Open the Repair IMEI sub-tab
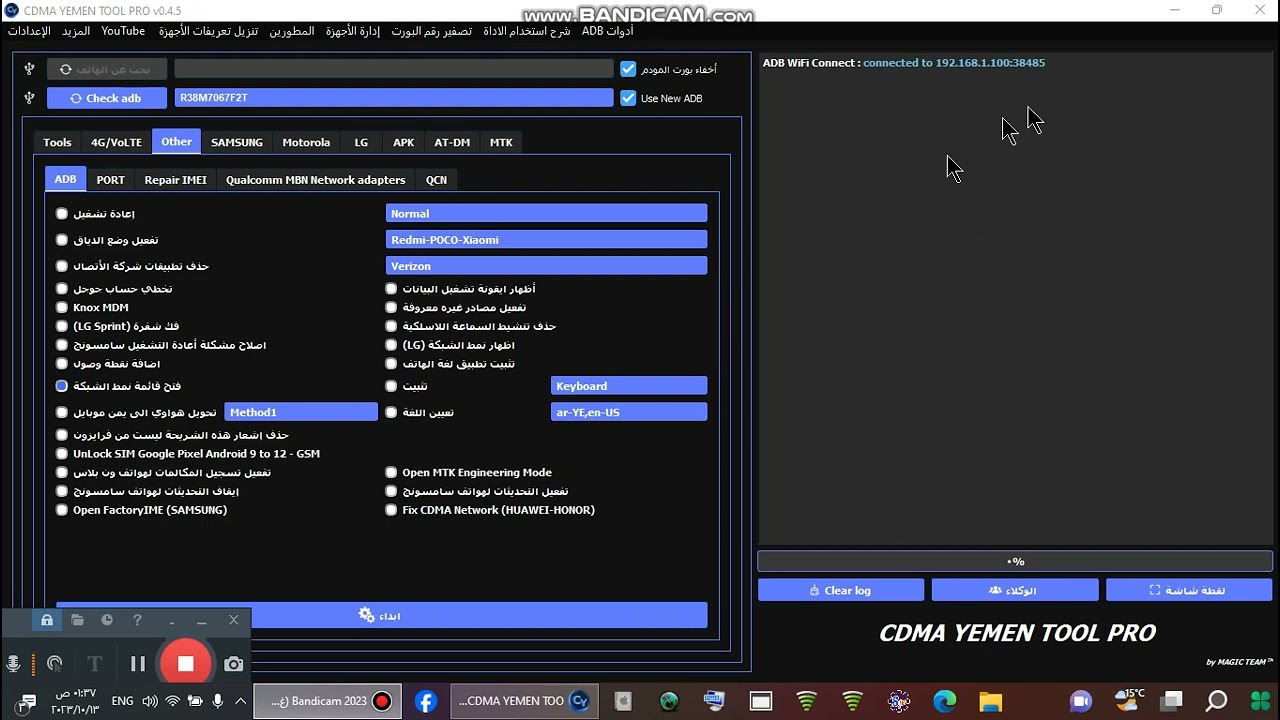This screenshot has height=720, width=1280. pyautogui.click(x=175, y=180)
